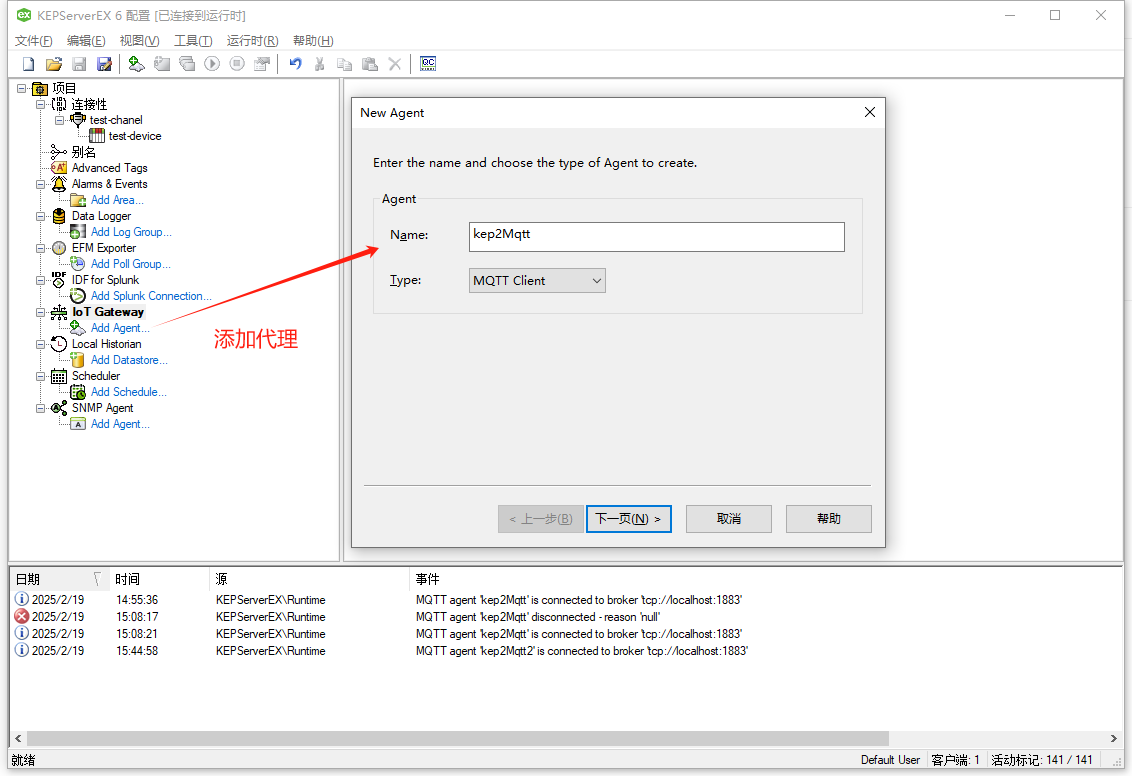
Task: Click the Add Agent icon under IoT Gateway
Action: [x=78, y=328]
